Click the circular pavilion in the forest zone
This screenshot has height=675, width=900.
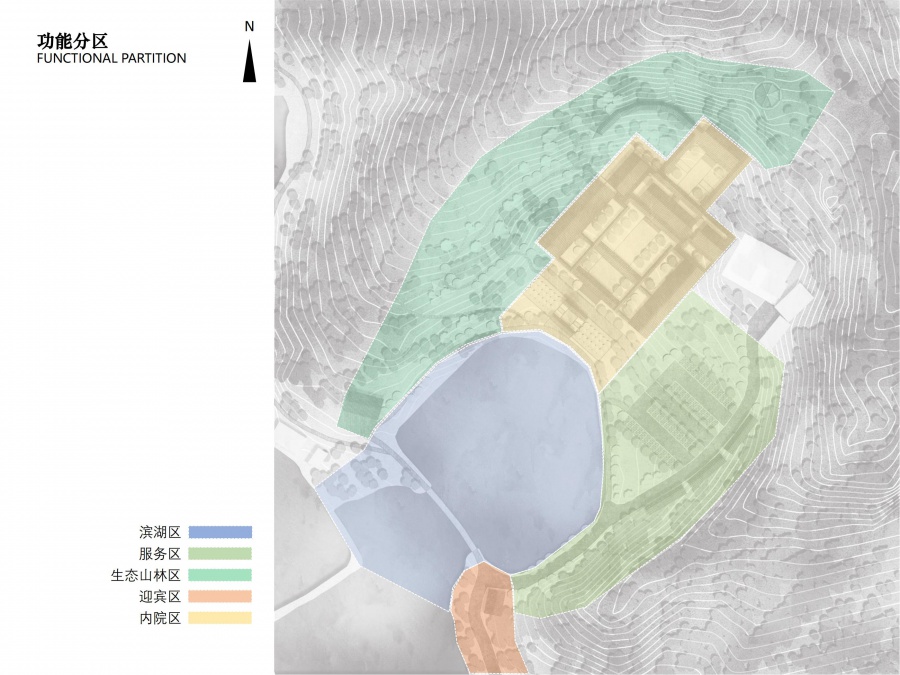point(767,95)
